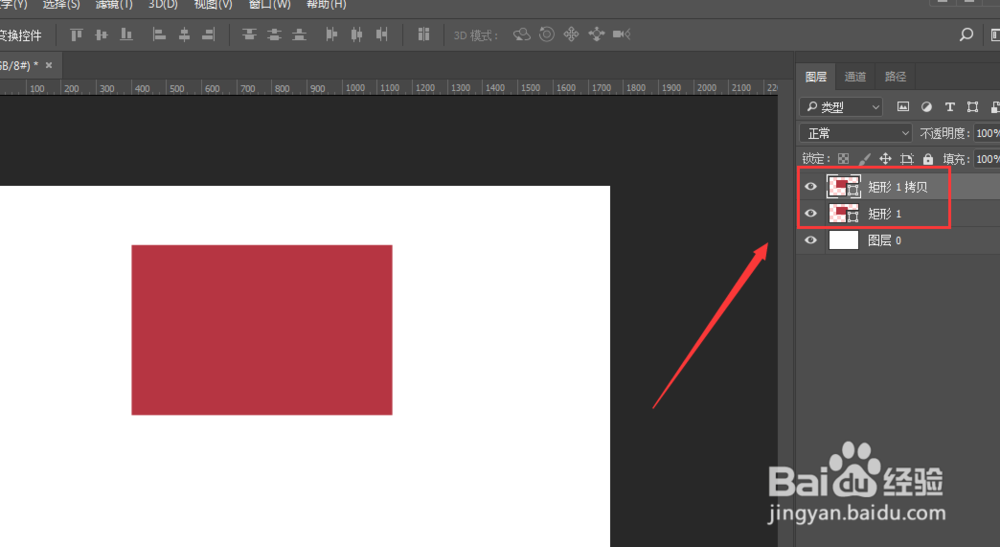Click the align left edges icon
Screen dimensions: 1000x547
coord(159,34)
